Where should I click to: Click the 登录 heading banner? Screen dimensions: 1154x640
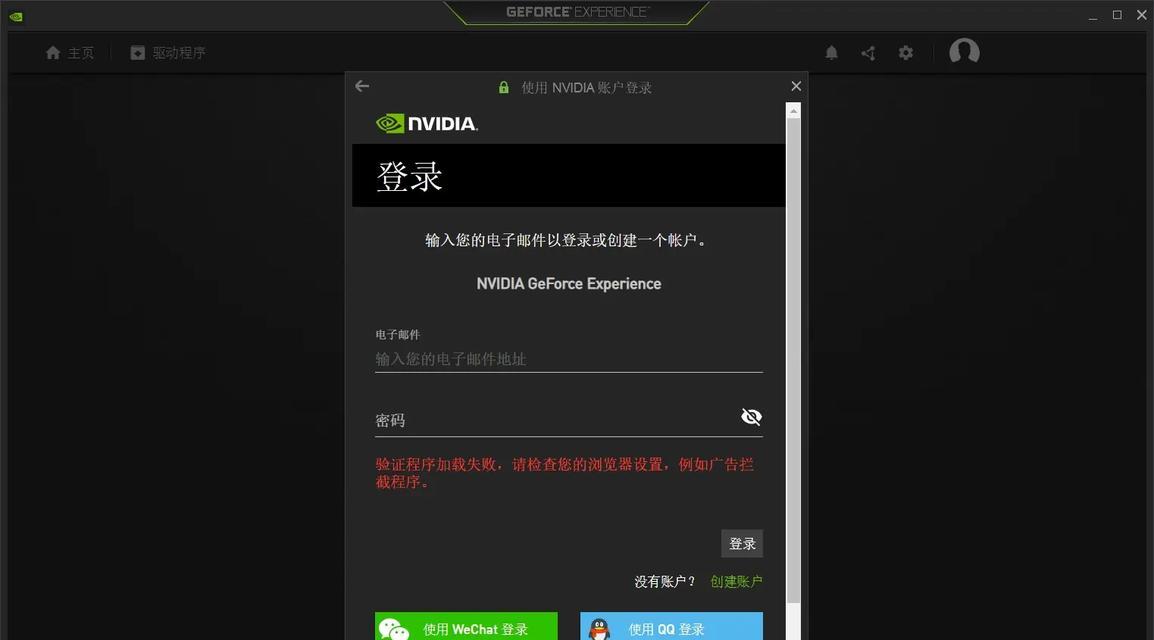[x=568, y=176]
